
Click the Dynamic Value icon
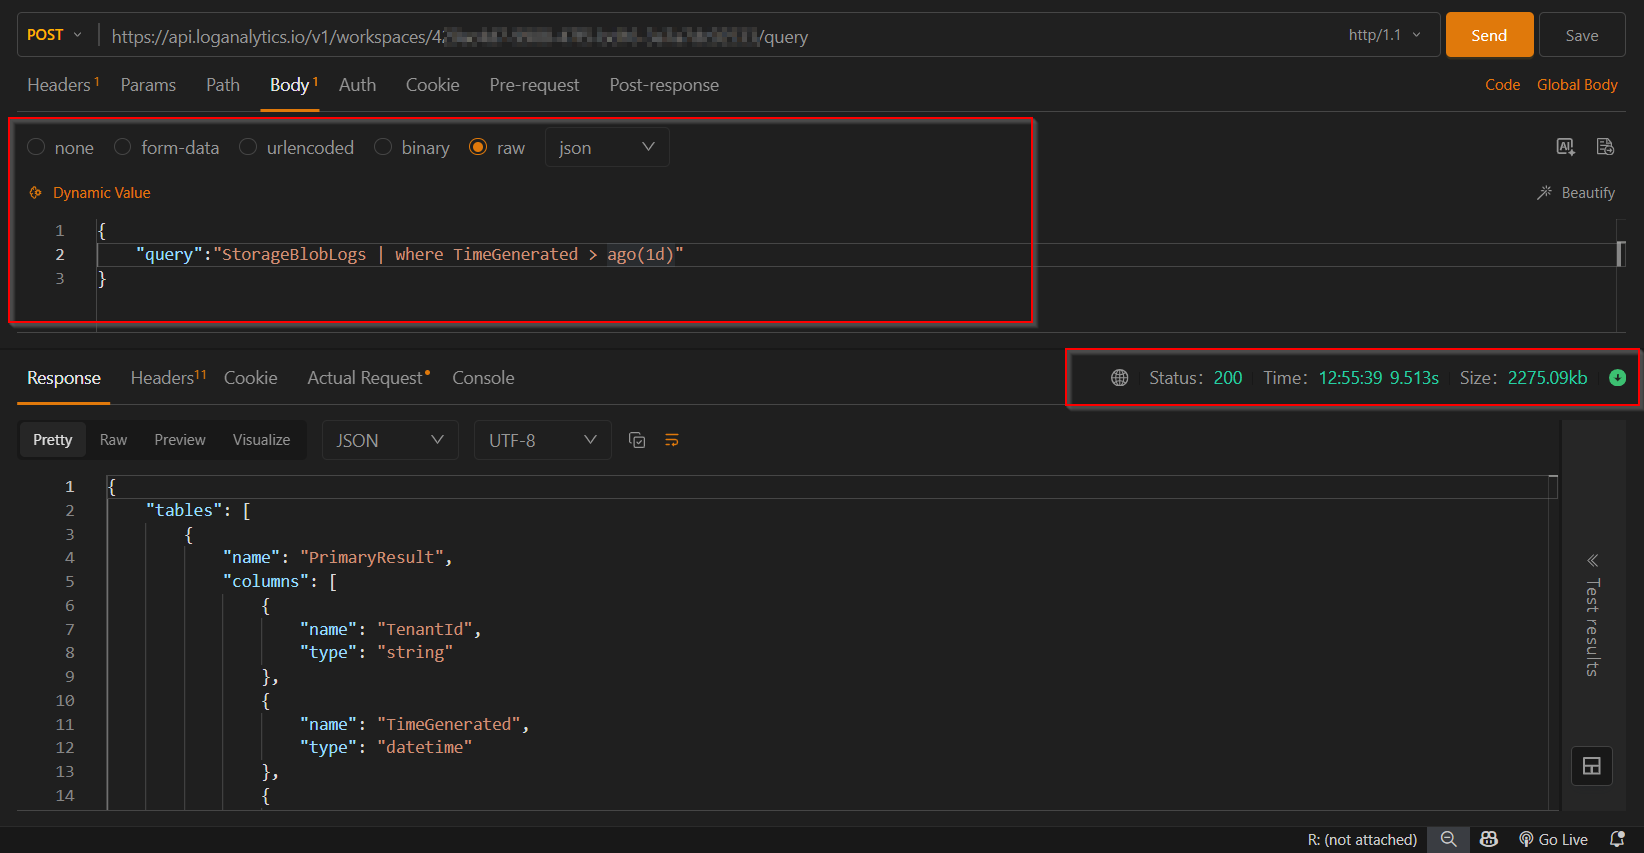tap(35, 193)
